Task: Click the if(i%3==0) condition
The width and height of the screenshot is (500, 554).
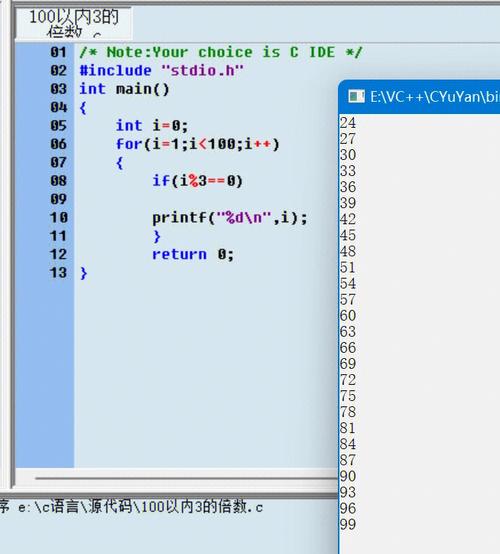Action: pyautogui.click(x=198, y=181)
